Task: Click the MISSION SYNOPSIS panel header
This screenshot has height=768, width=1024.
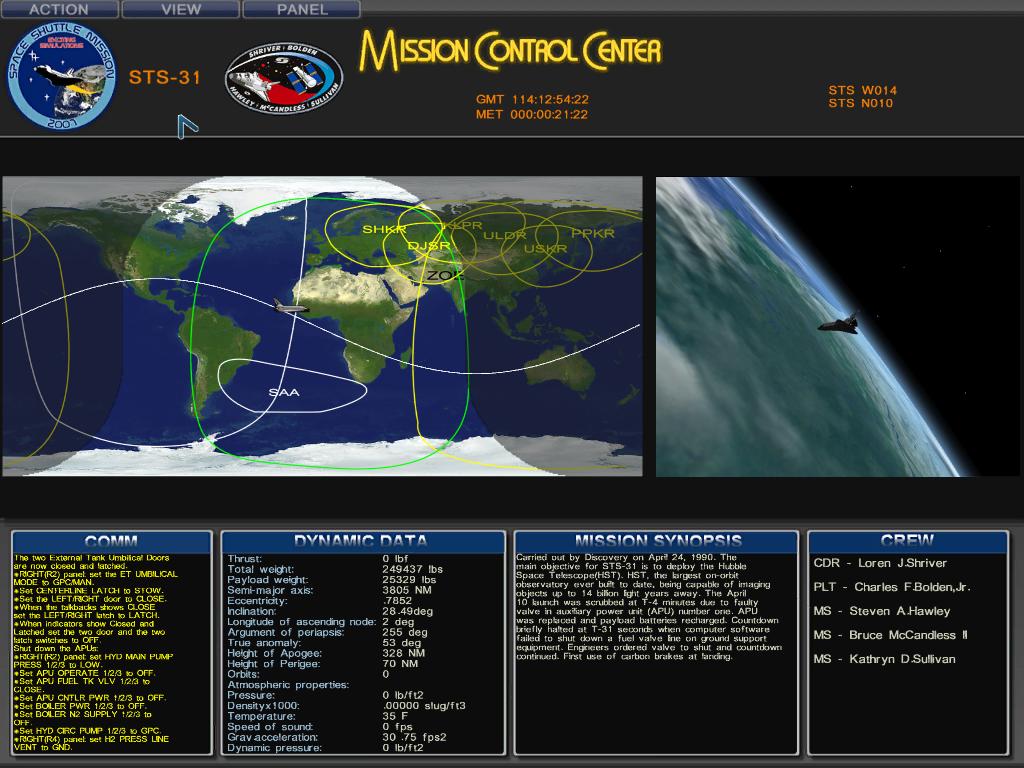Action: [656, 541]
